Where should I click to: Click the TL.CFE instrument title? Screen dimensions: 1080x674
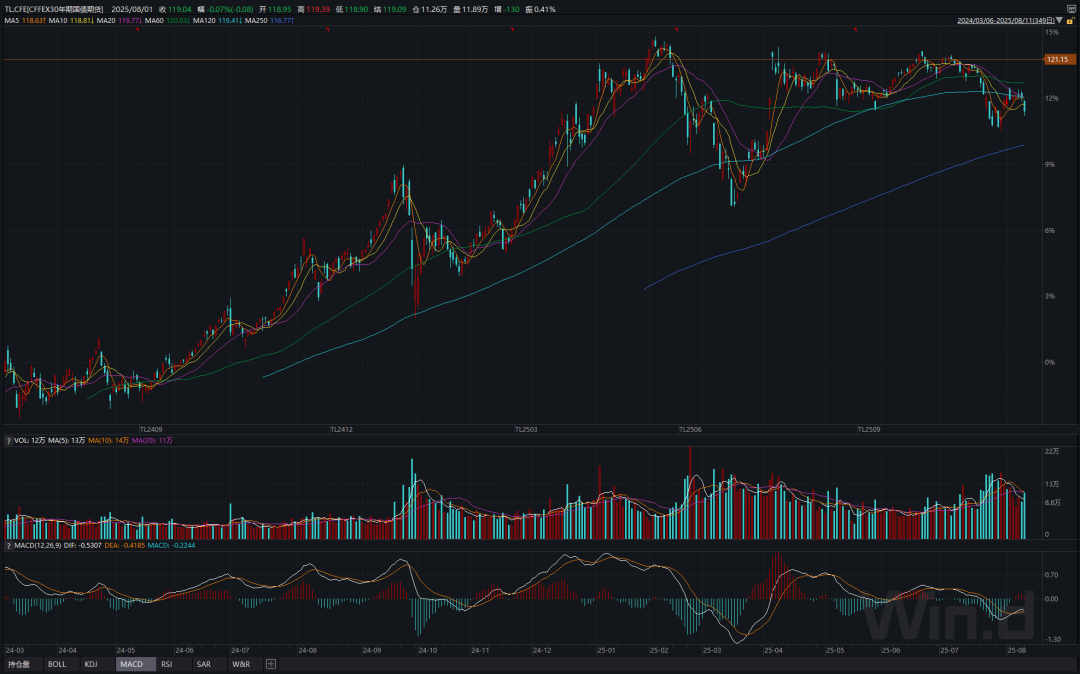pos(54,9)
